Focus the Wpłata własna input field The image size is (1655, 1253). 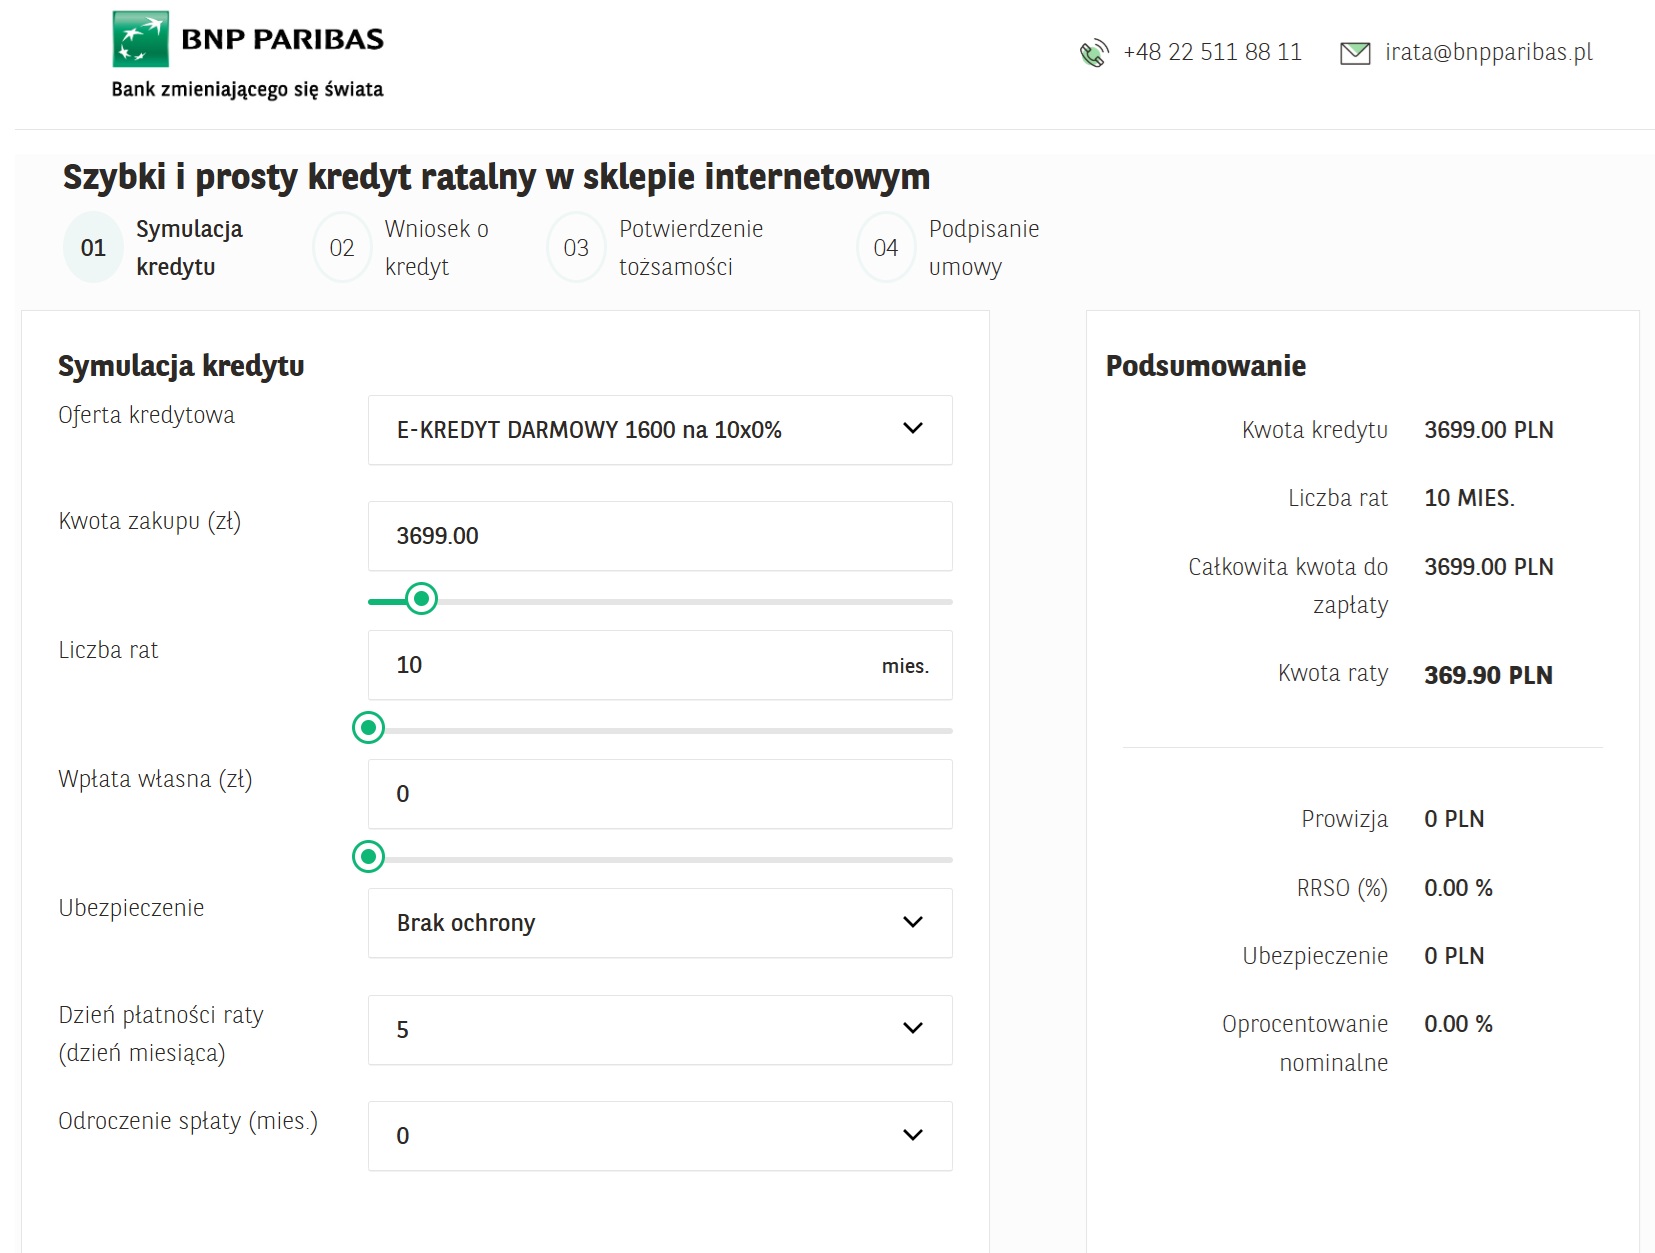660,794
